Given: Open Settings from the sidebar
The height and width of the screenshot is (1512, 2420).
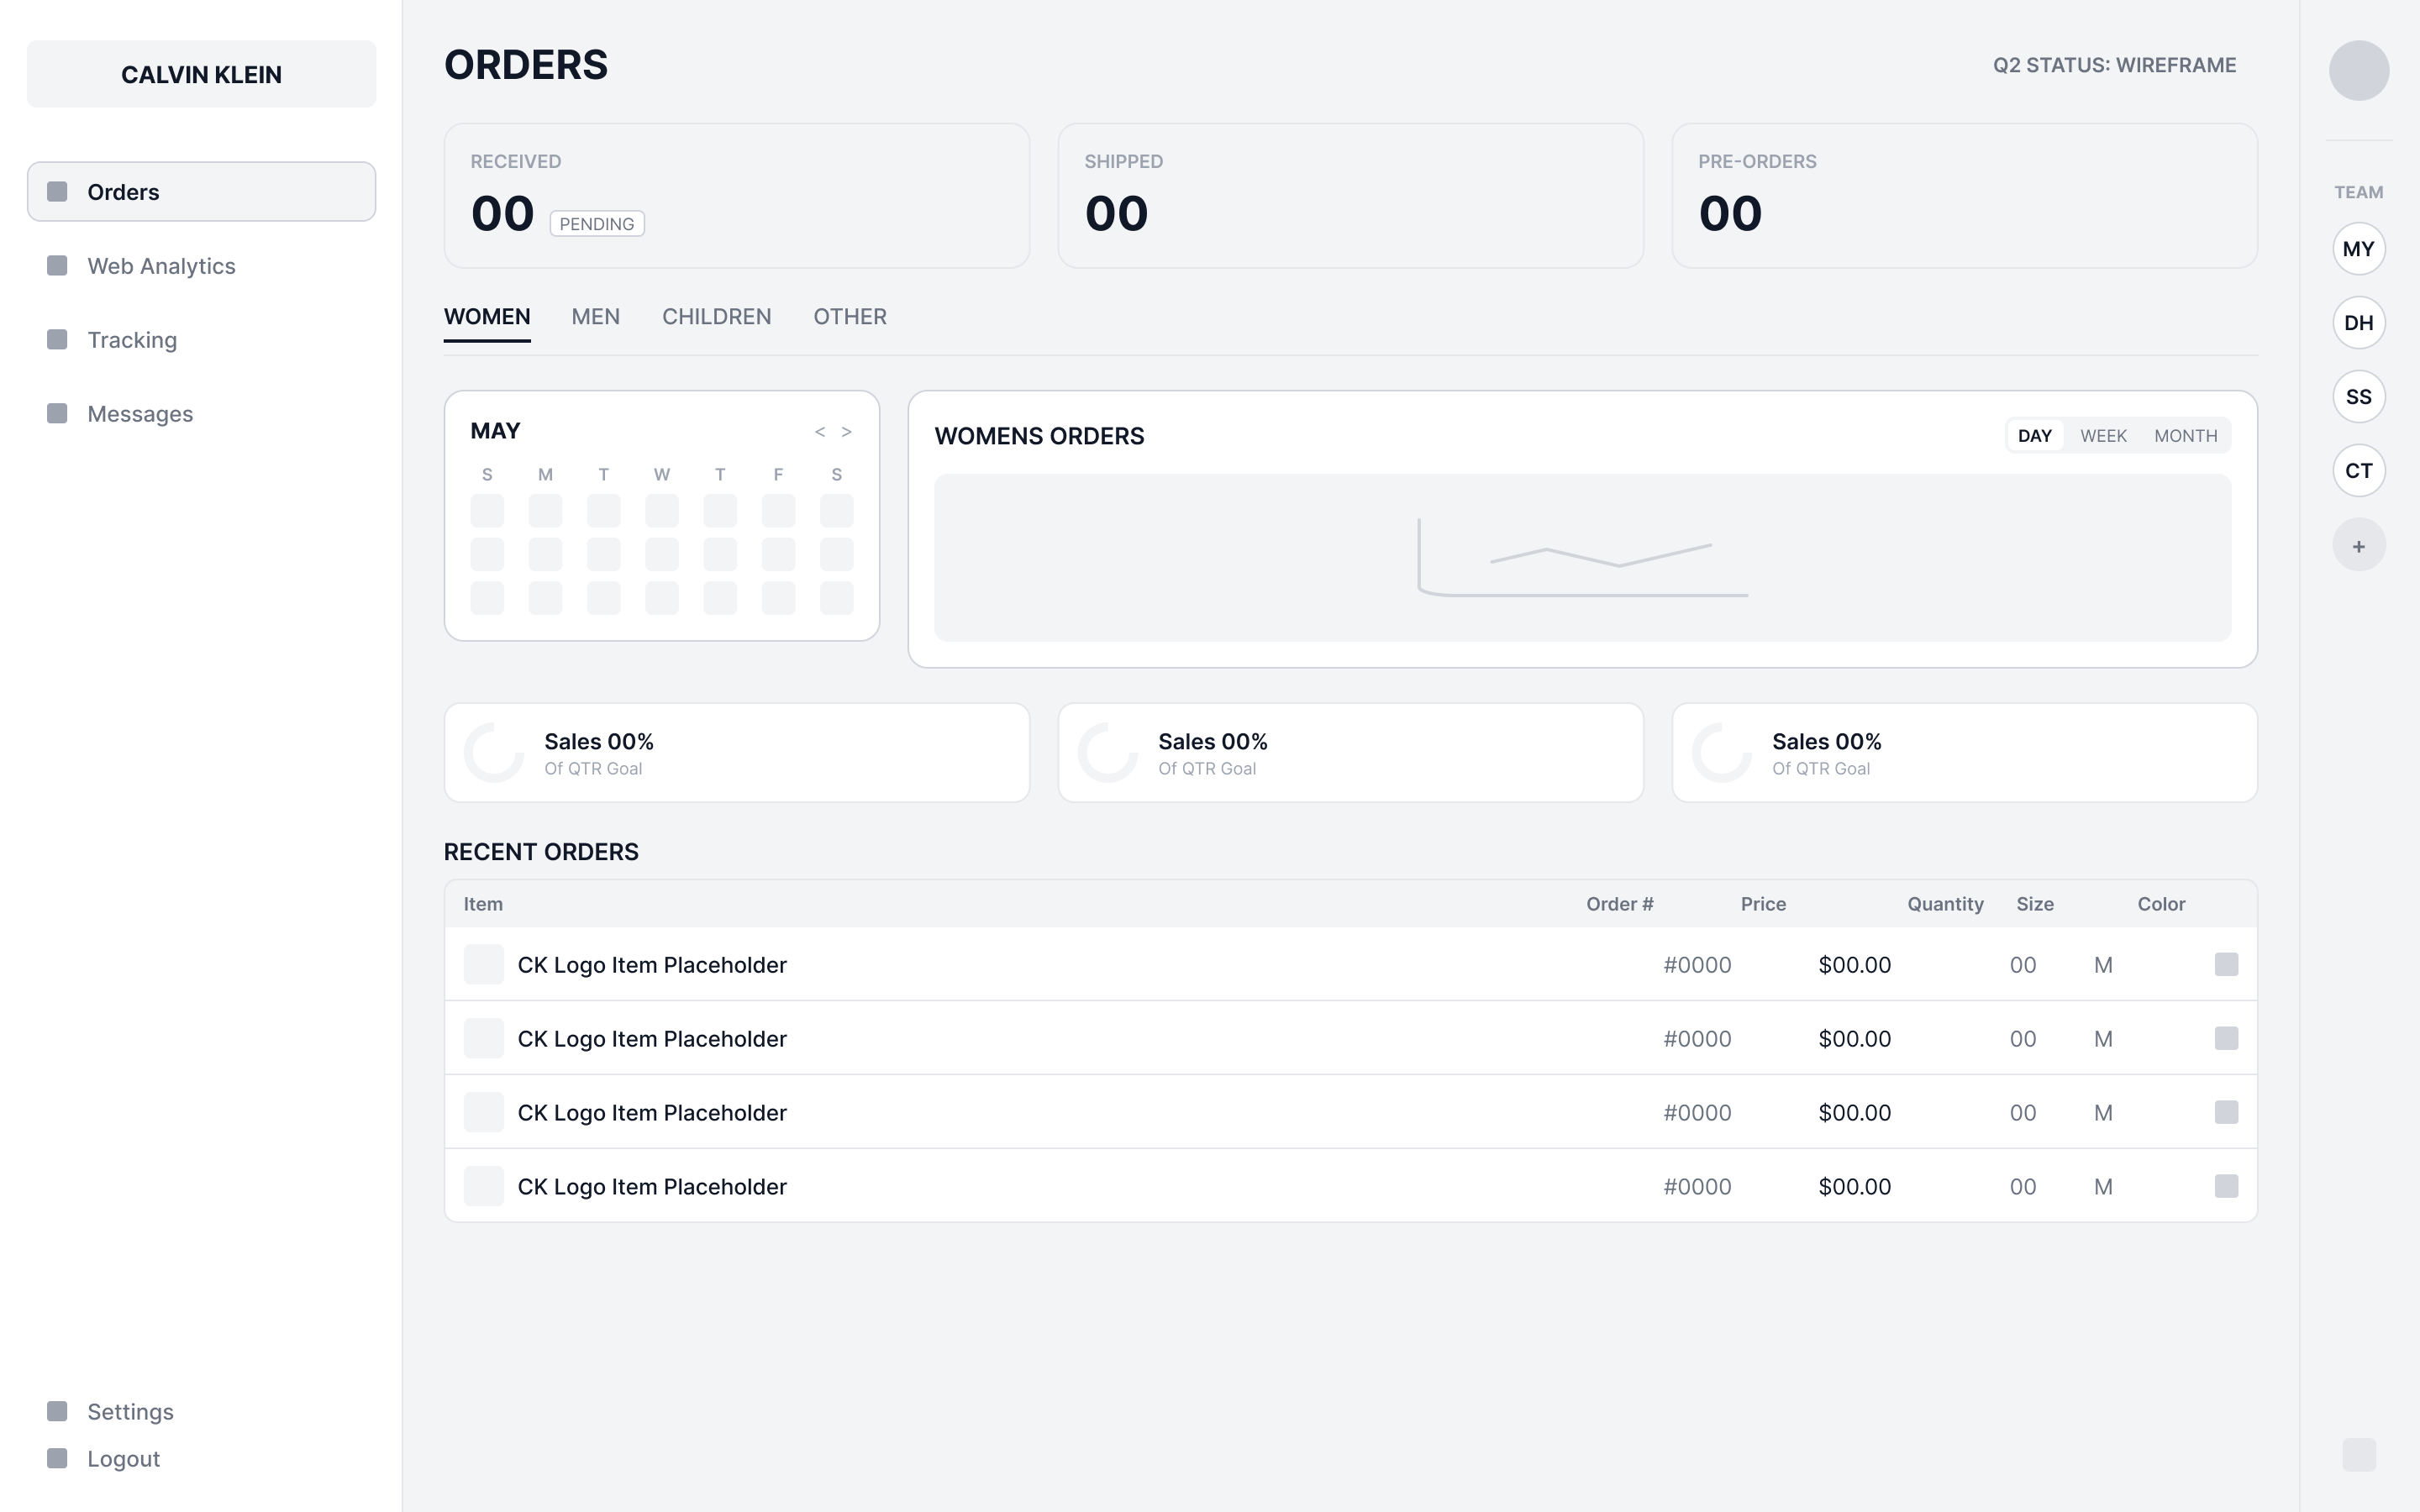Looking at the screenshot, I should tap(201, 1411).
